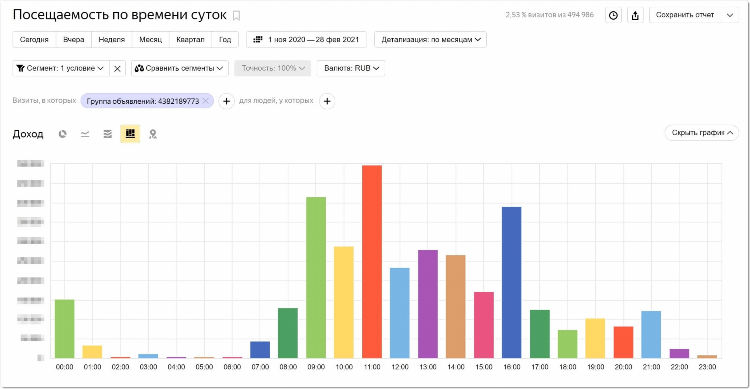The width and height of the screenshot is (750, 389).
Task: Open the export/share report icon
Action: pyautogui.click(x=635, y=15)
